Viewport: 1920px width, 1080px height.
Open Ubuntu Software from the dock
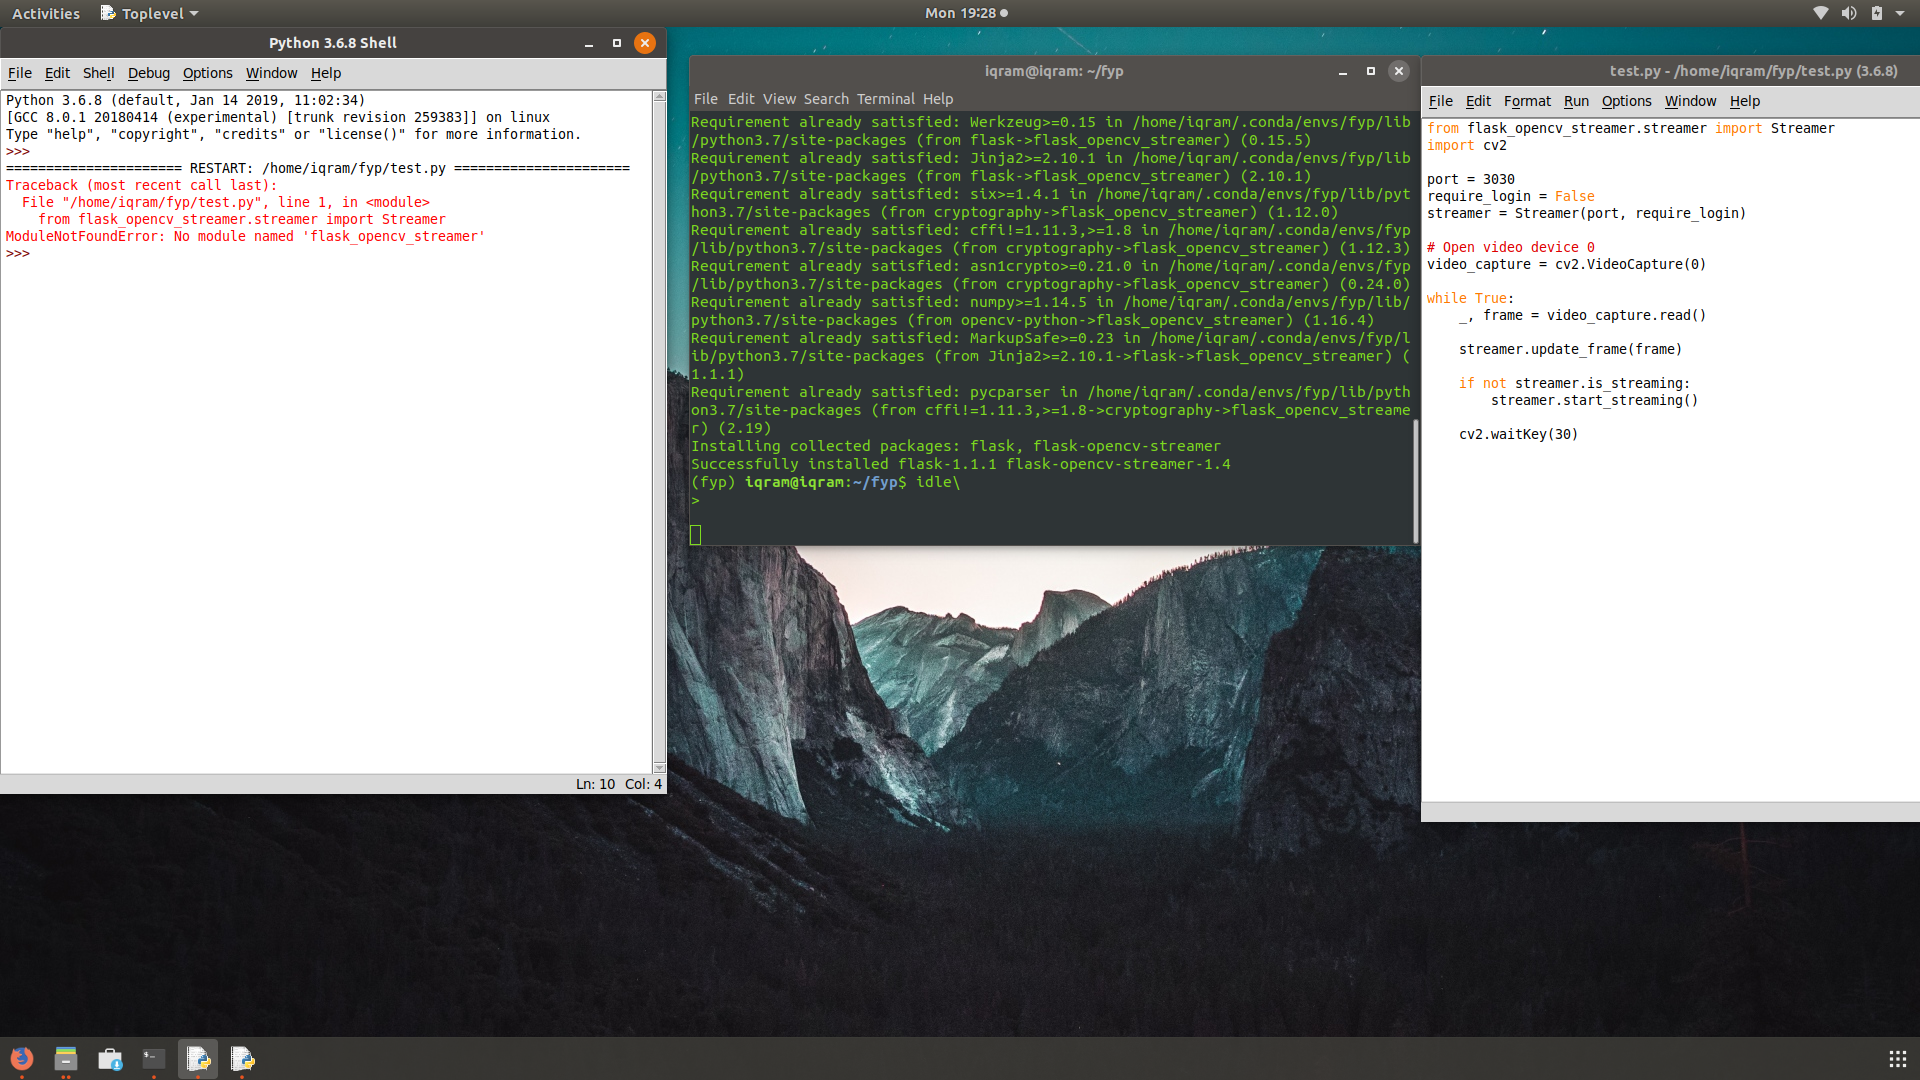tap(109, 1058)
